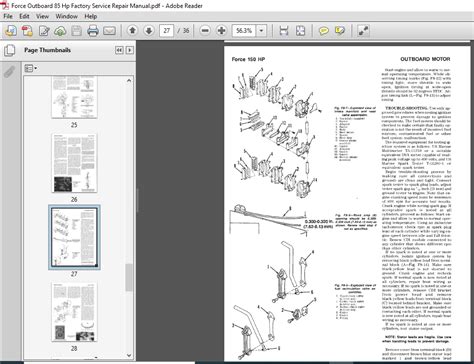
Task: Select the highlight text tool
Action: (x=340, y=31)
